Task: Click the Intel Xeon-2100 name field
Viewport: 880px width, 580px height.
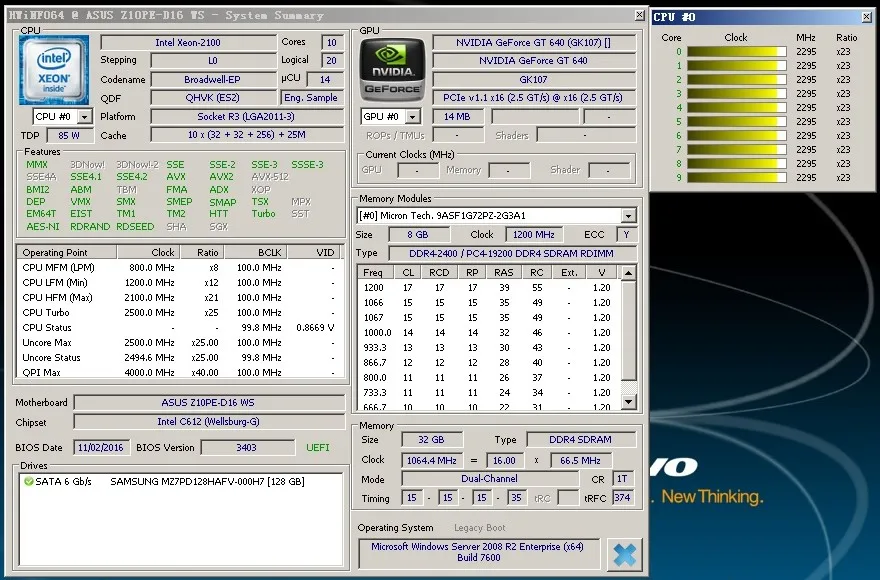Action: tap(188, 43)
